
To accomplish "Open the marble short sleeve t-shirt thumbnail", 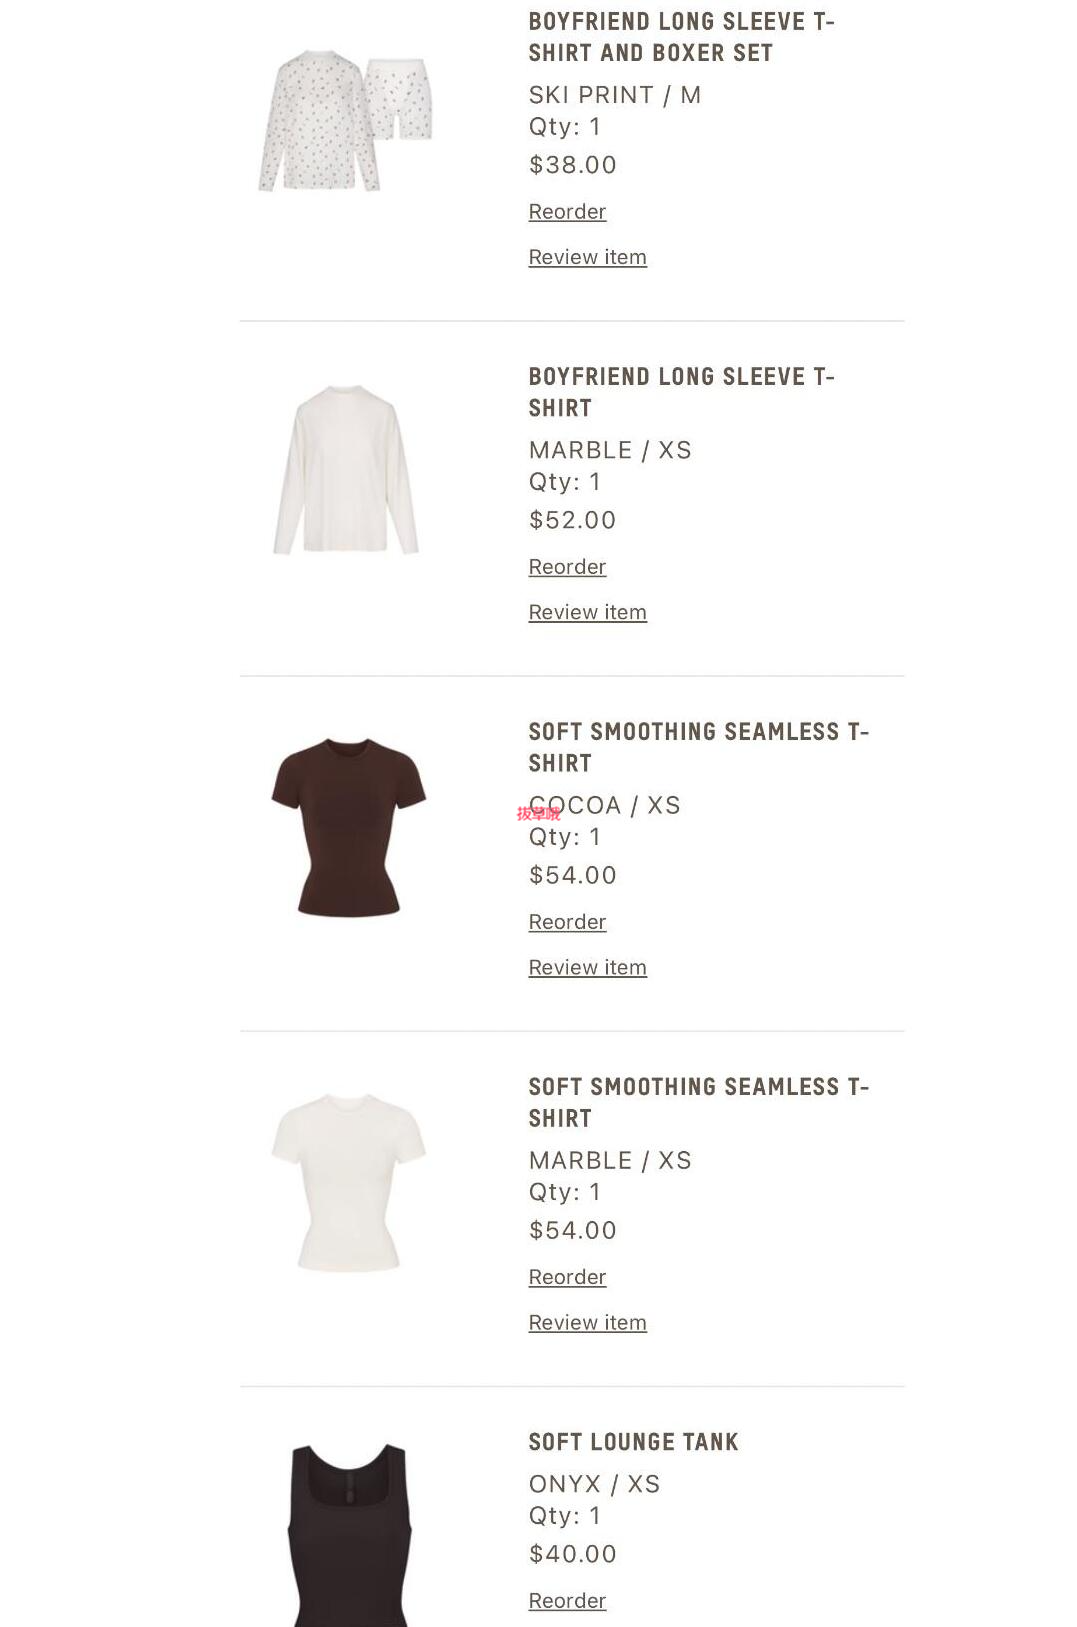I will [348, 1182].
